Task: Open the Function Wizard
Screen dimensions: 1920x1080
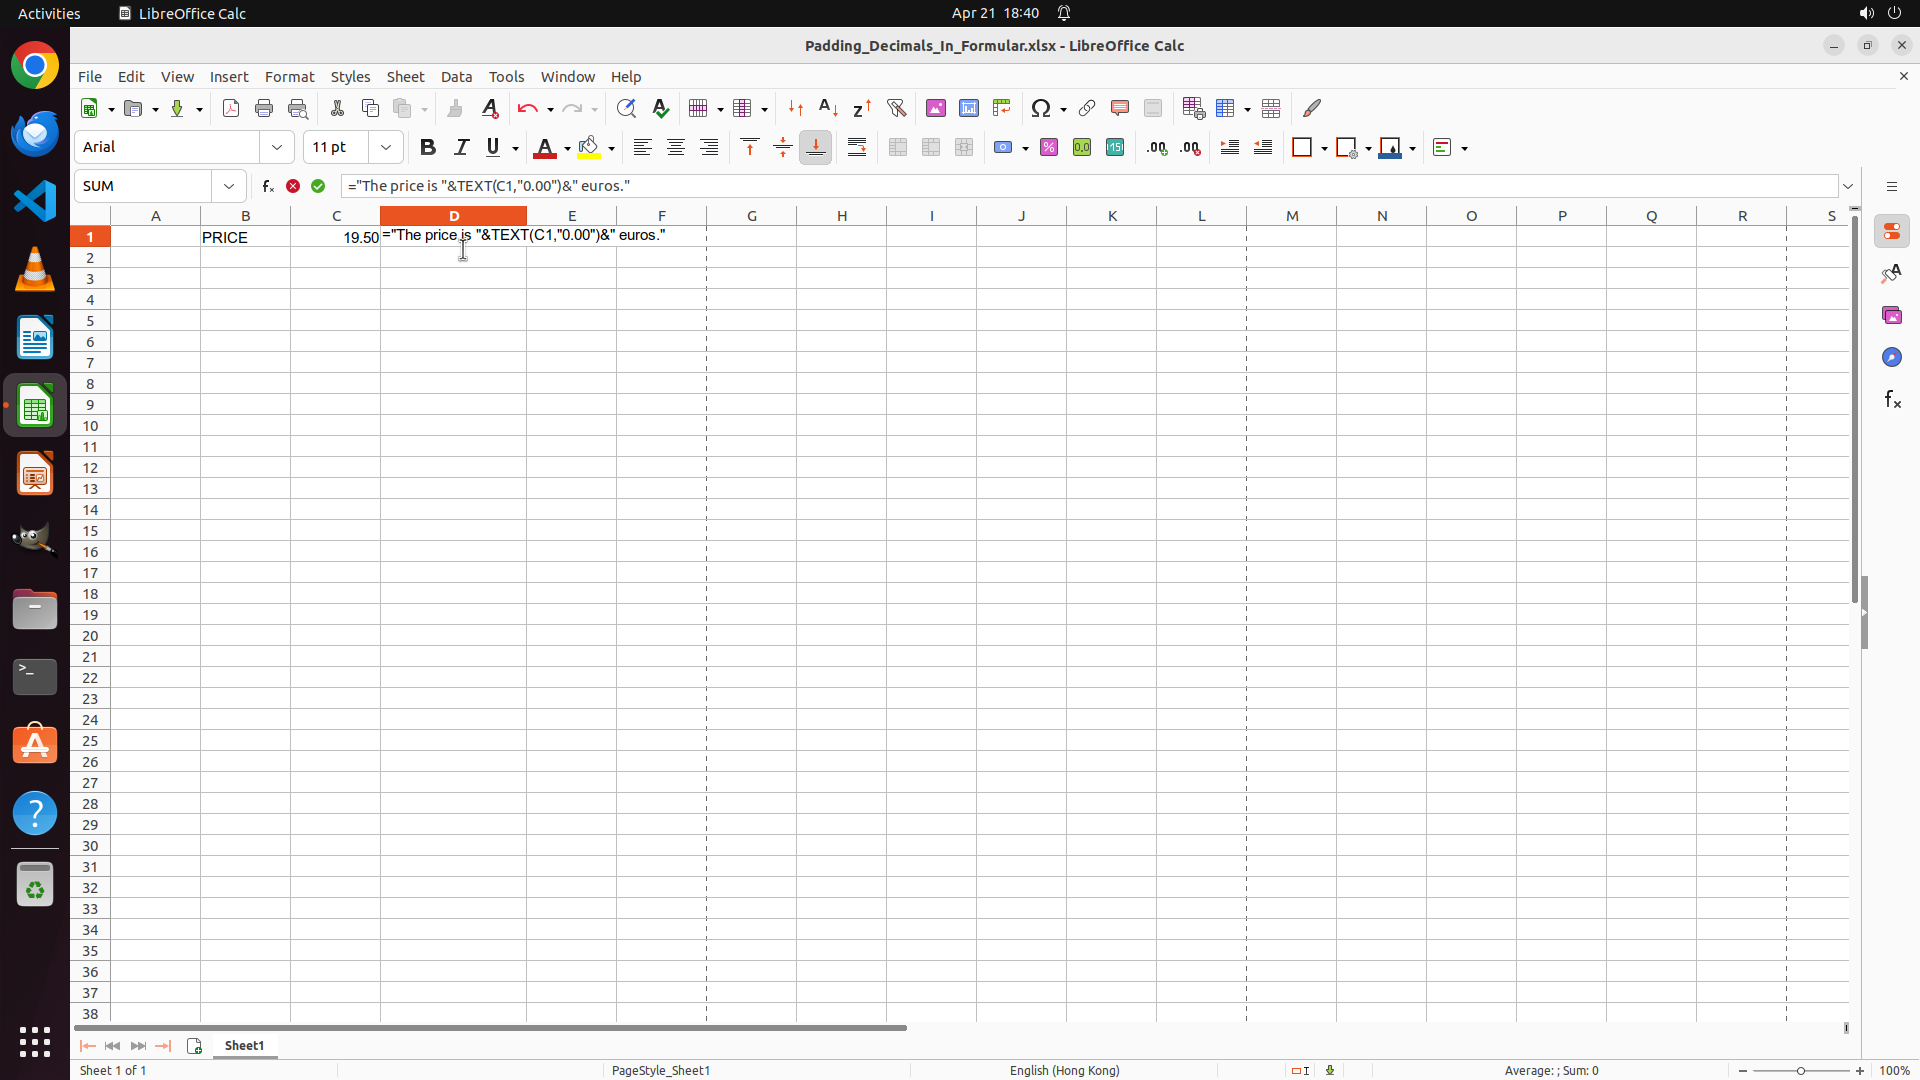Action: click(x=267, y=186)
